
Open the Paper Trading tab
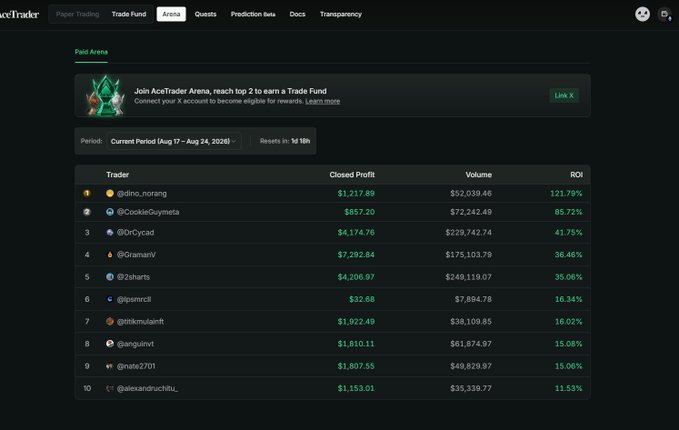(x=78, y=14)
